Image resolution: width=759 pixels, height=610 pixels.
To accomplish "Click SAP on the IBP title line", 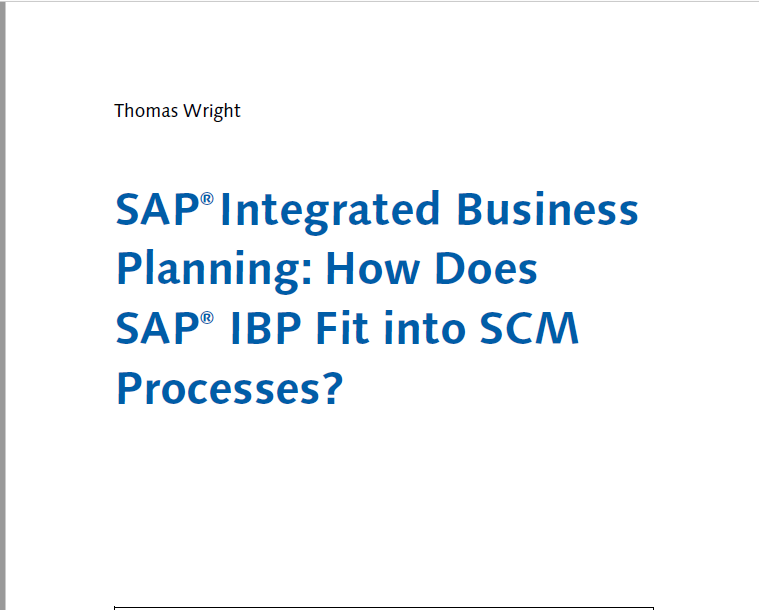I will coord(157,328).
